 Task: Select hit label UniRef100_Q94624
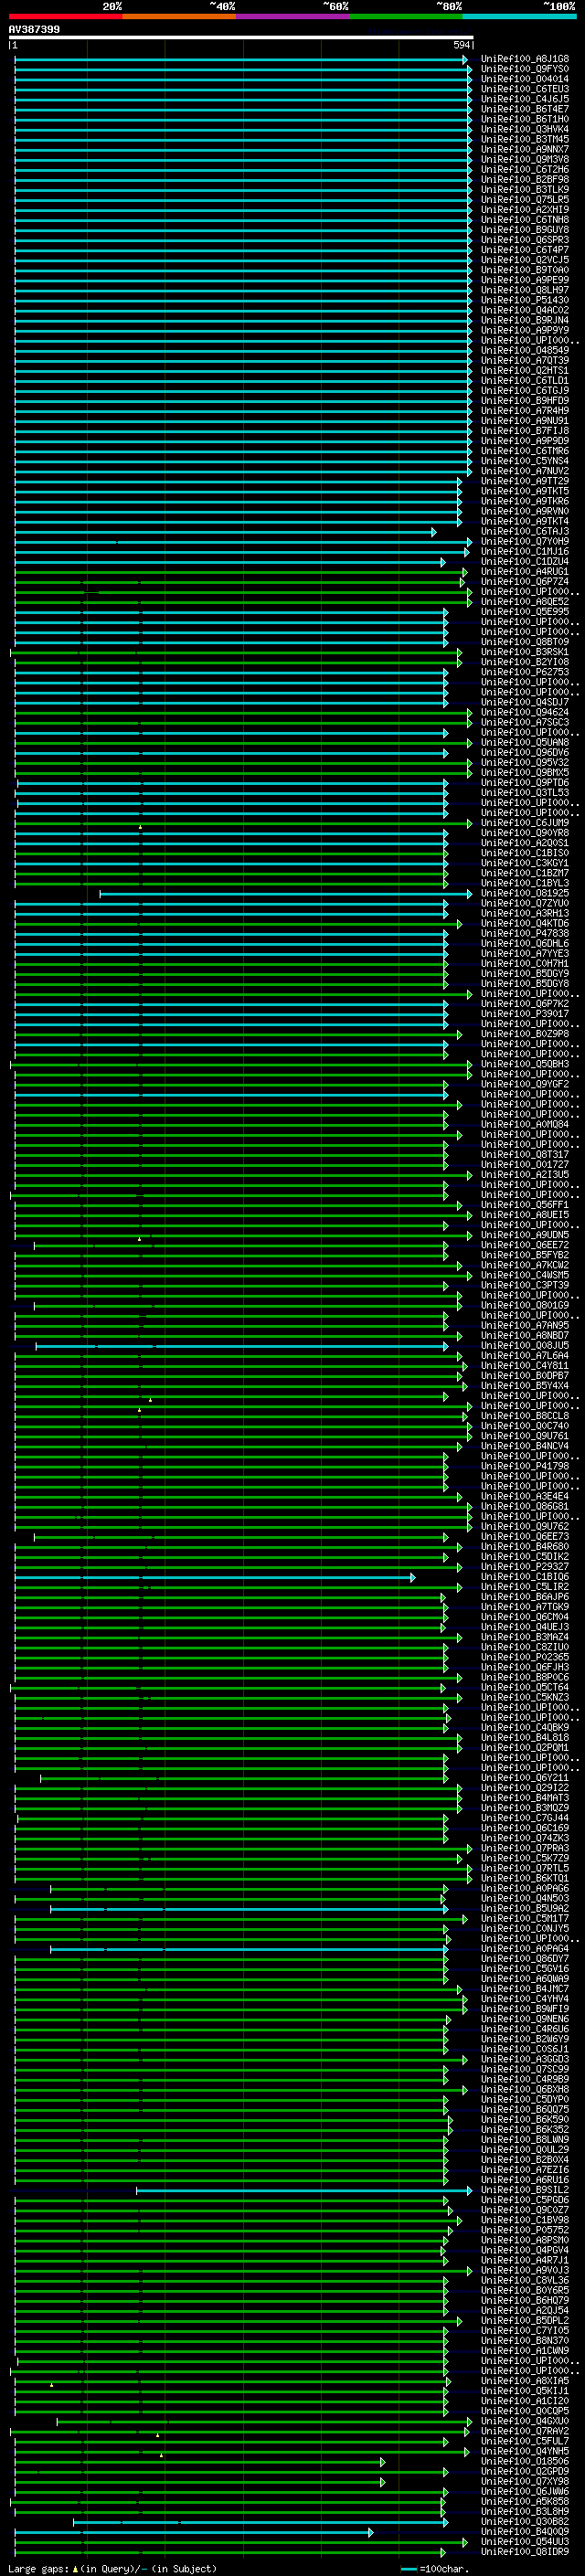click(525, 712)
